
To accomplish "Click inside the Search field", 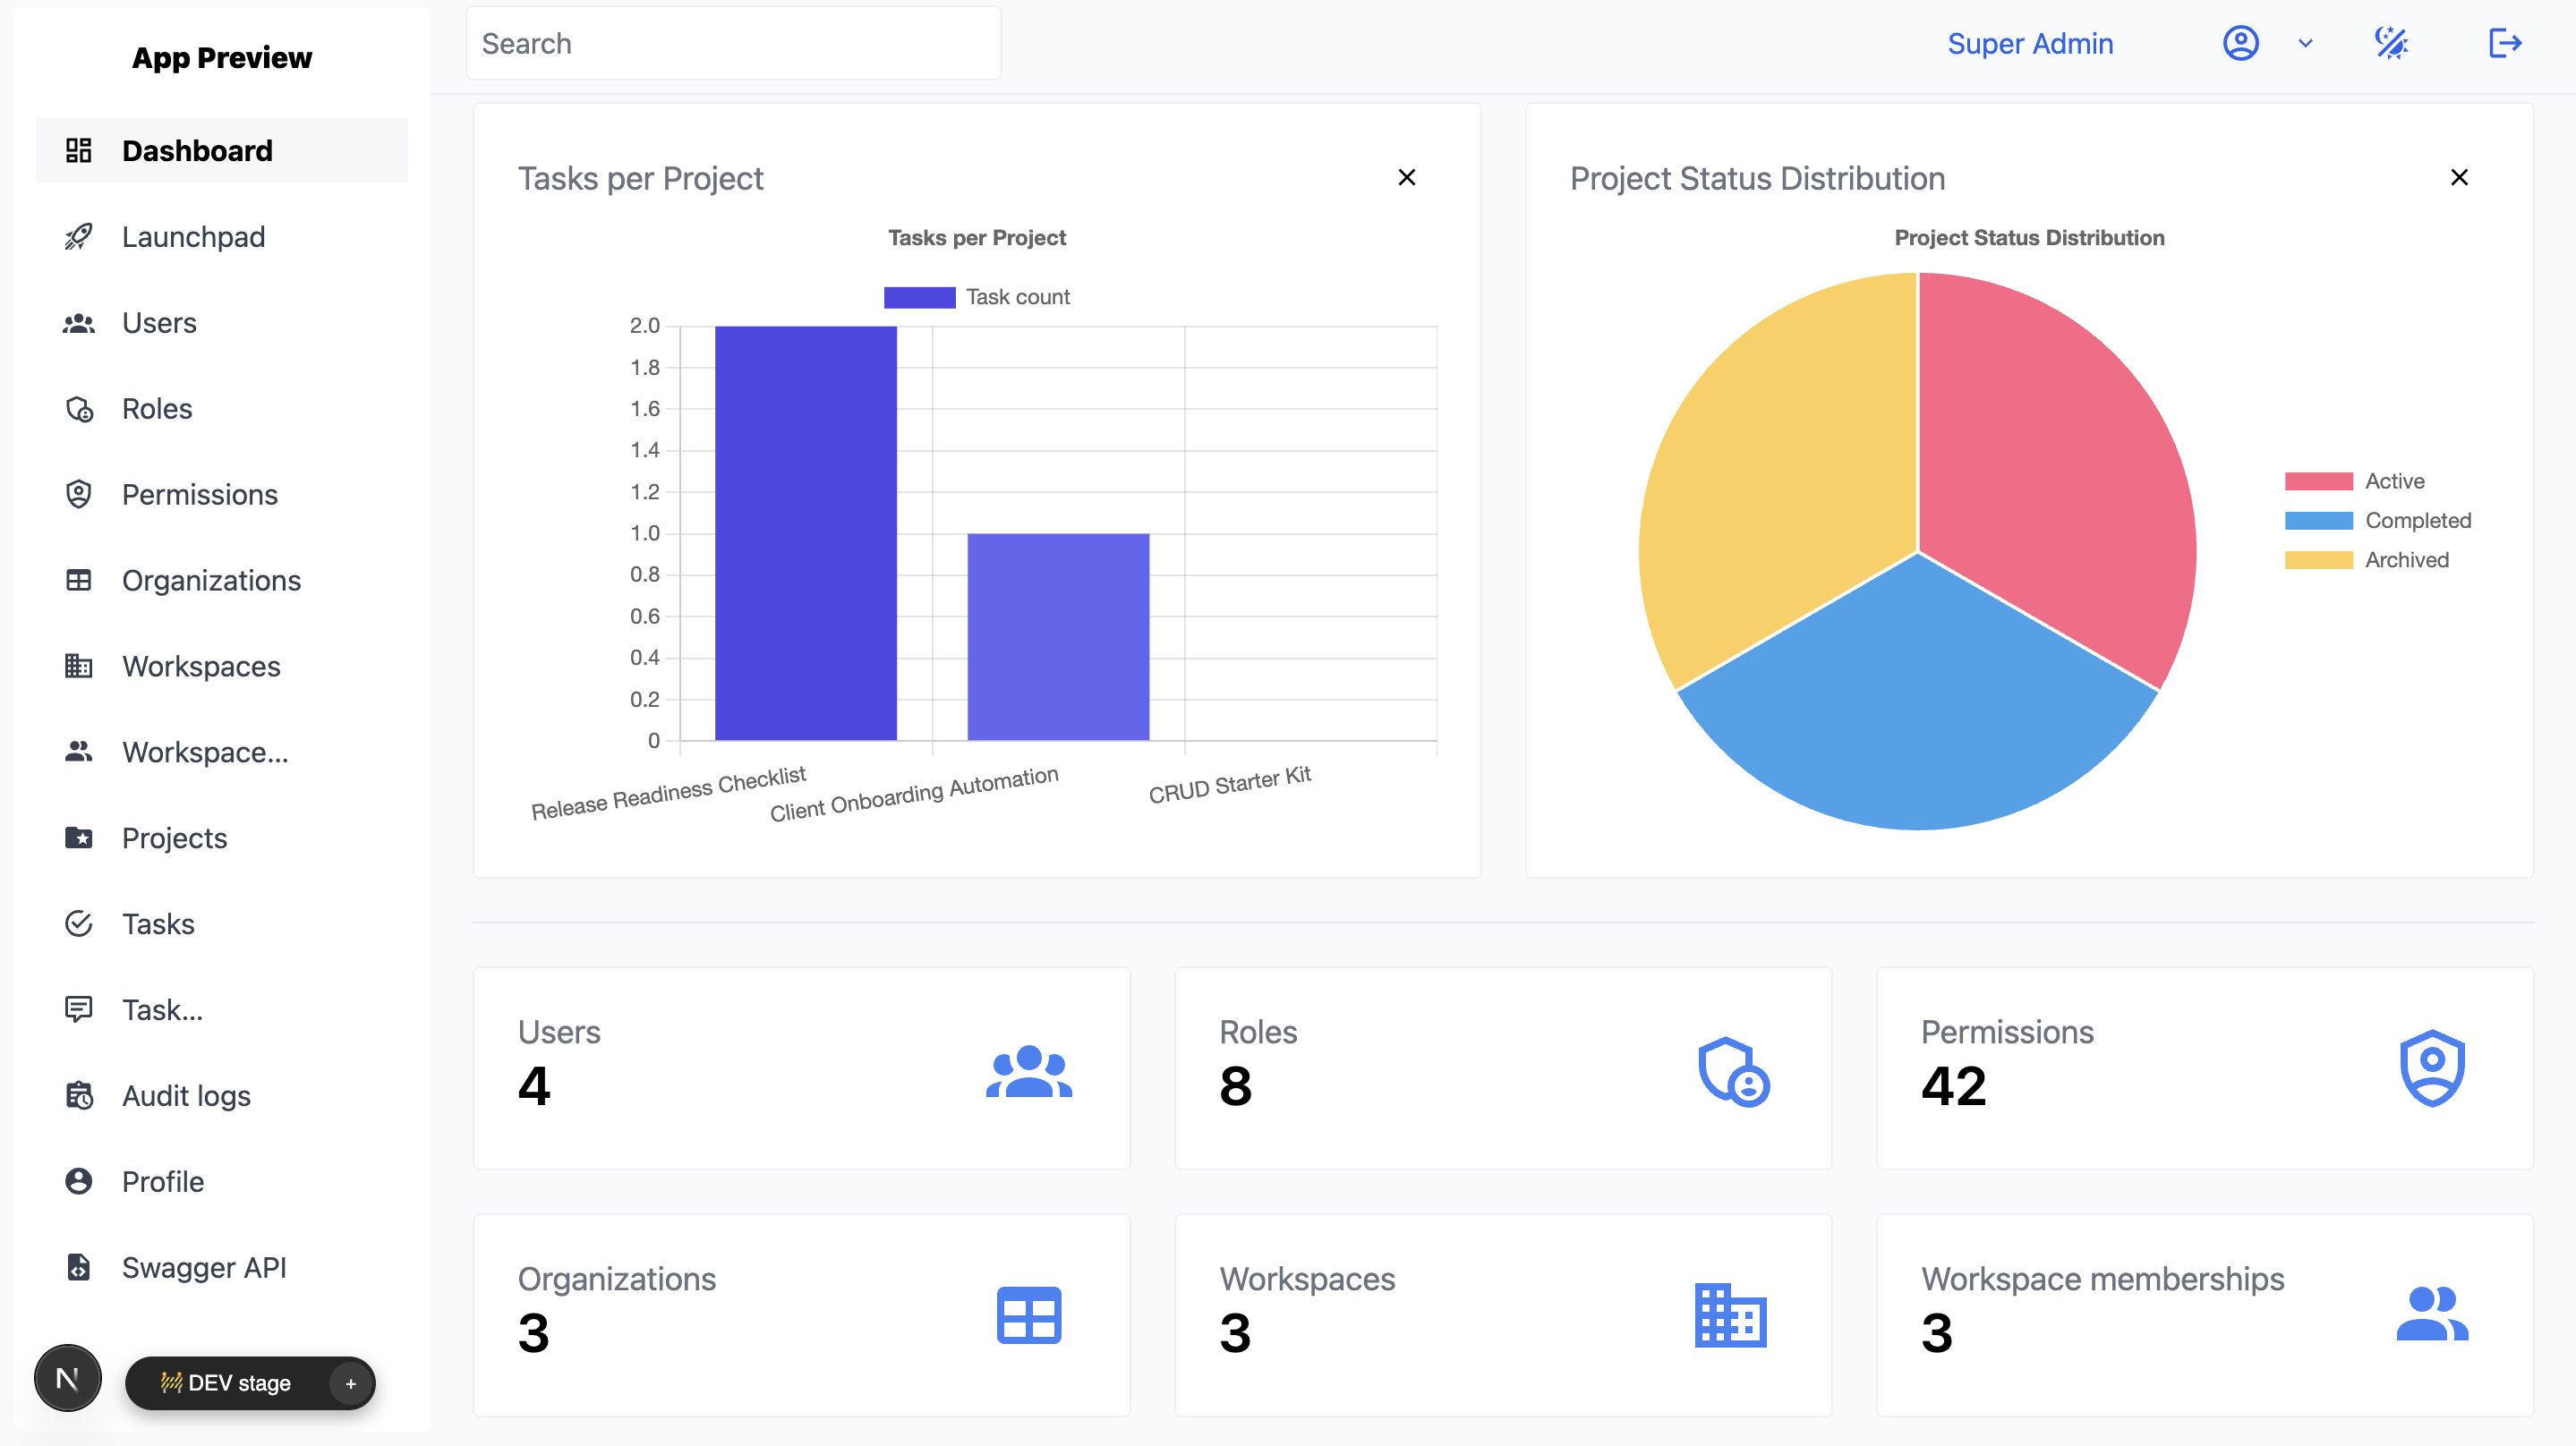I will 733,43.
